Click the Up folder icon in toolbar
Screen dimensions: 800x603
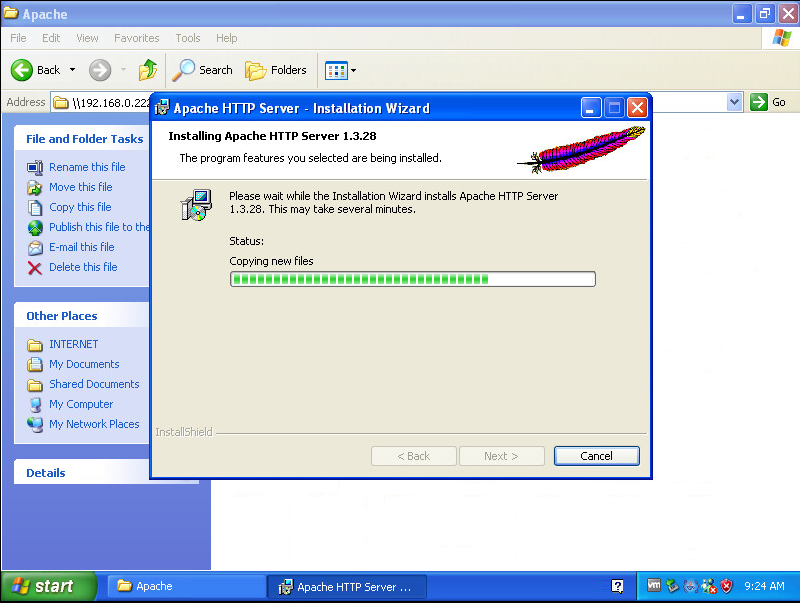pyautogui.click(x=148, y=70)
